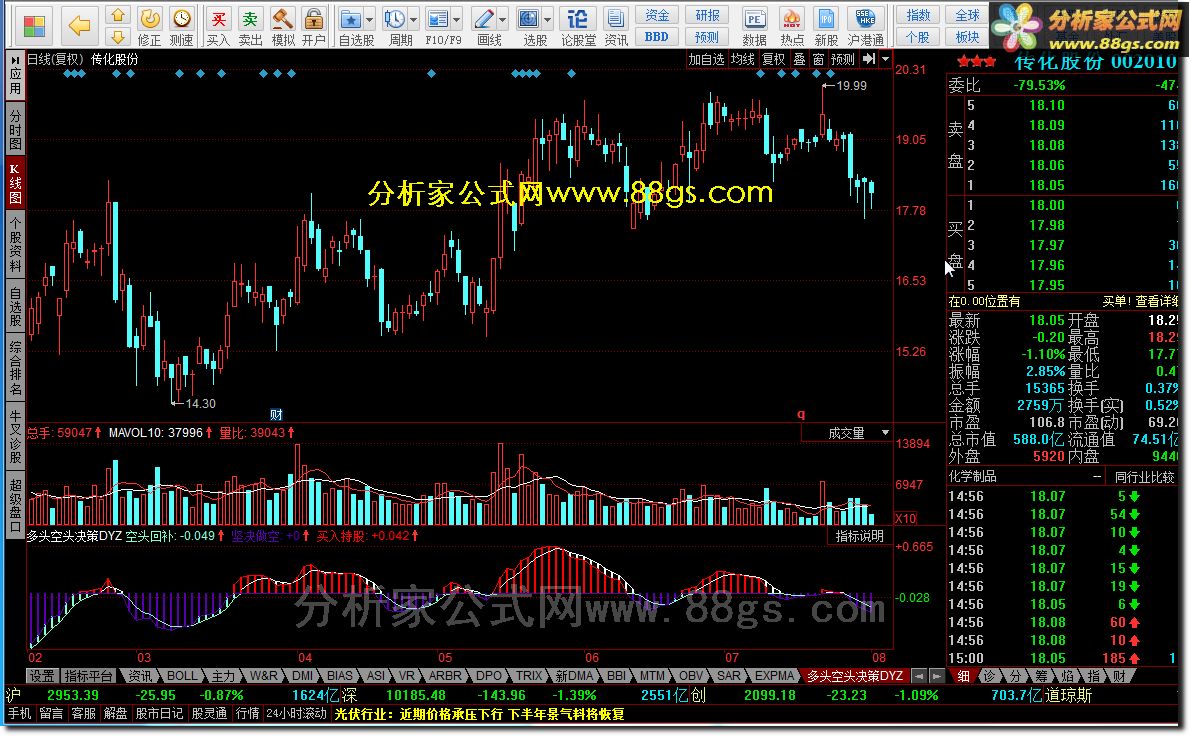
Task: Expand the 周期 dropdown arrow
Action: click(414, 20)
